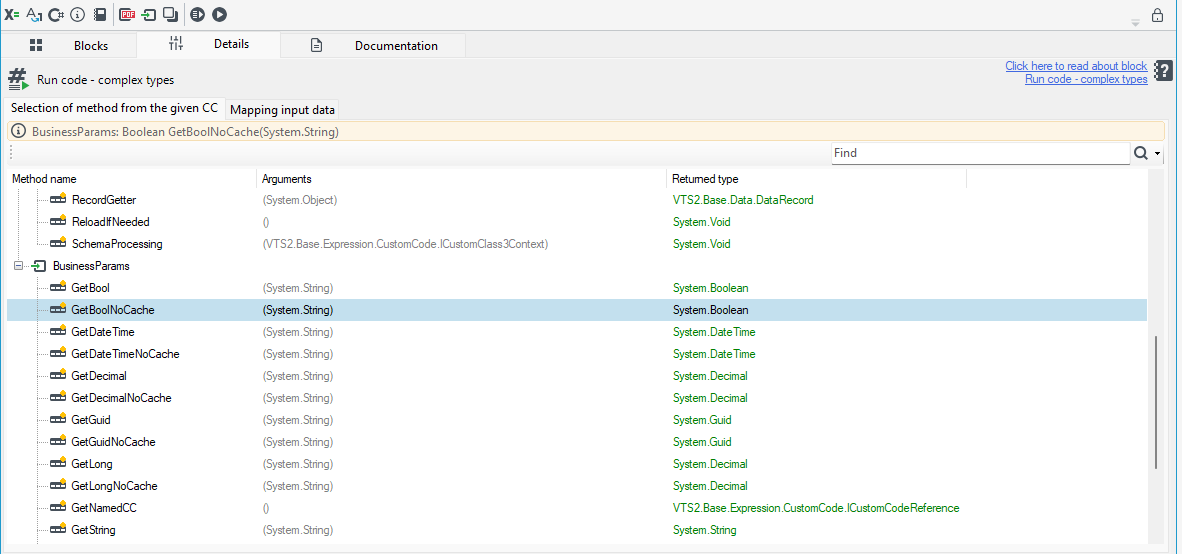Image resolution: width=1182 pixels, height=554 pixels.
Task: Select the GetGuidNoCache method row
Action: pyautogui.click(x=577, y=442)
